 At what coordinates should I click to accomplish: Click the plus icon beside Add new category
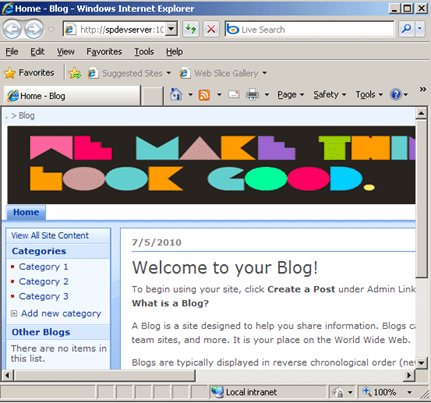coord(14,313)
